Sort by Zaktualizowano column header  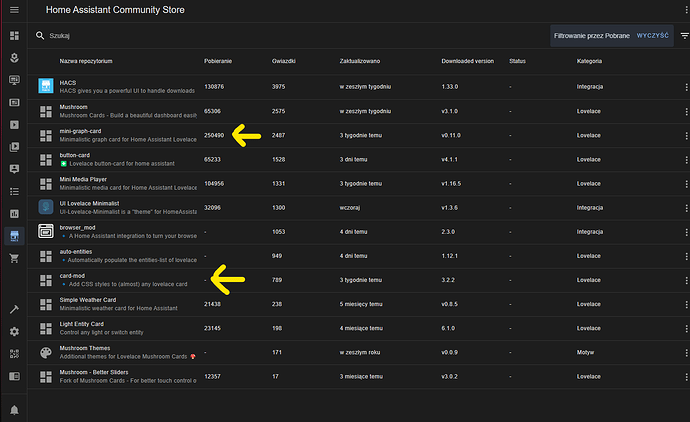[360, 61]
